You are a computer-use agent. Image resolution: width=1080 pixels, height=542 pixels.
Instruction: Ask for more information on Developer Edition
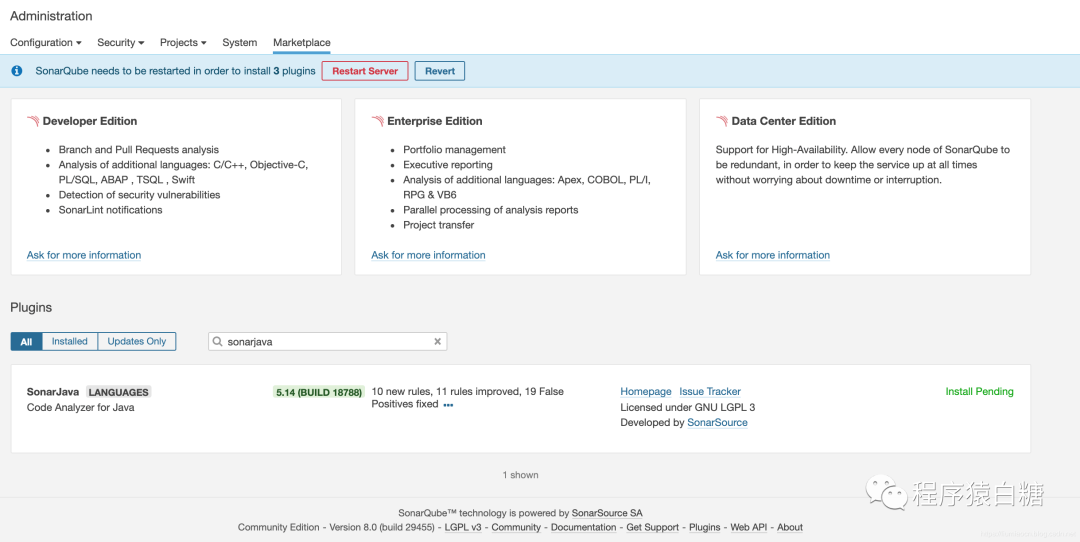tap(84, 255)
